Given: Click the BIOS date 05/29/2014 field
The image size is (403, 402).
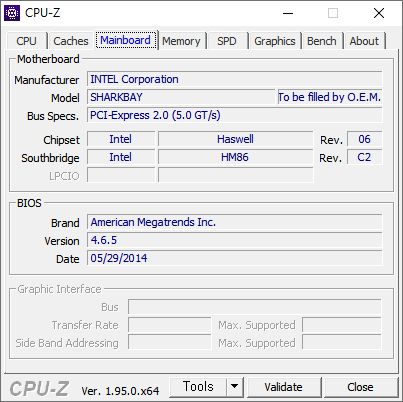Looking at the screenshot, I should click(x=235, y=258).
